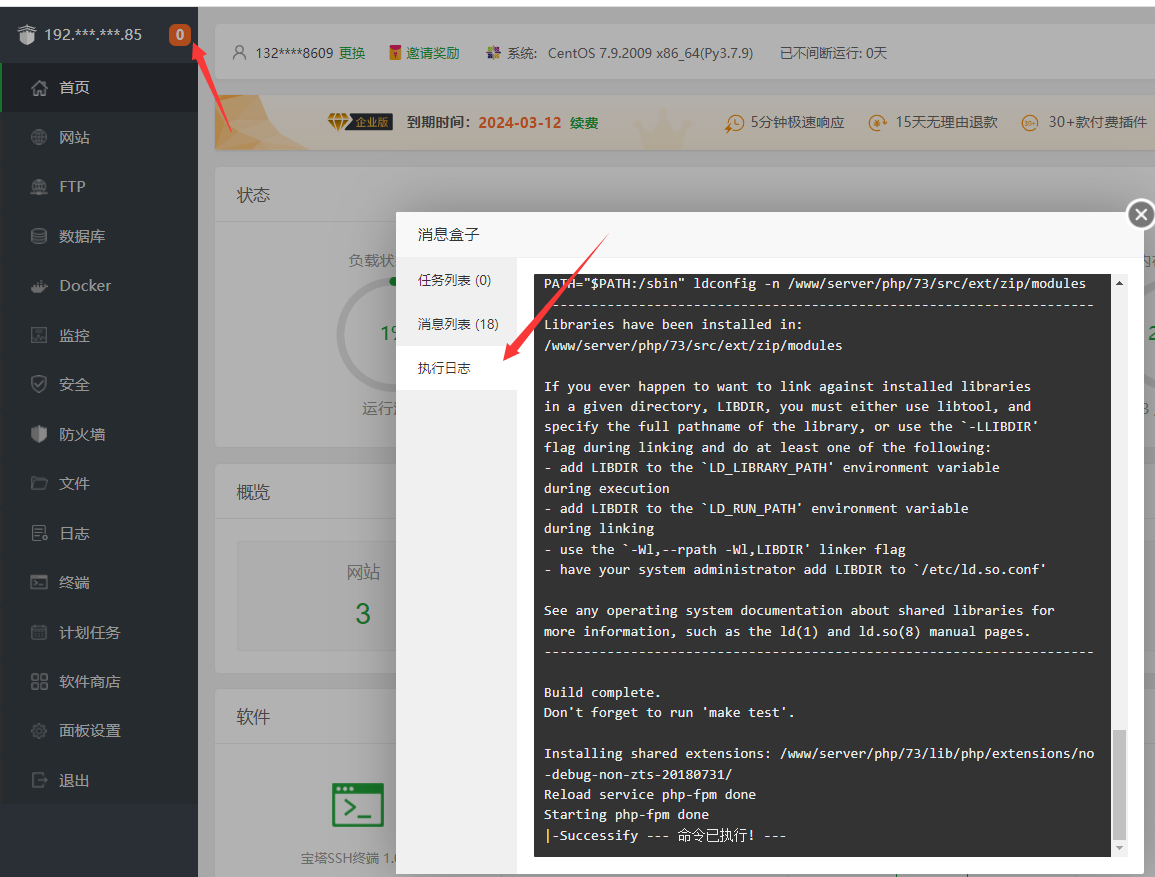Click the 面板设置 gear icon

click(x=39, y=730)
